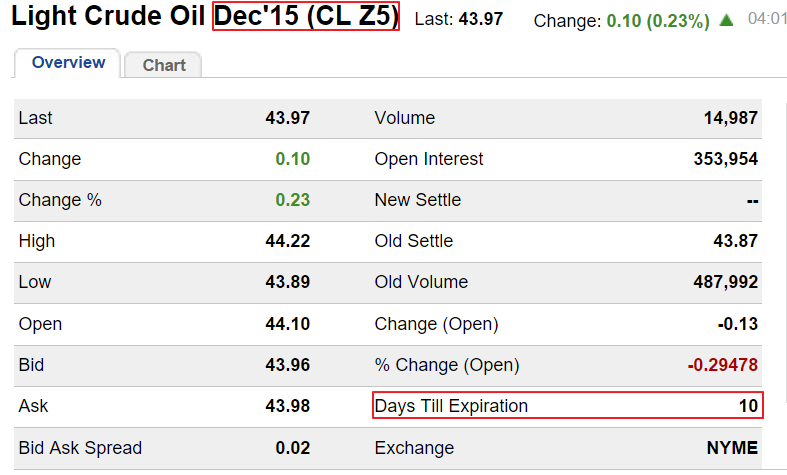Select the Volume value 14,987
787x475 pixels.
(x=730, y=118)
